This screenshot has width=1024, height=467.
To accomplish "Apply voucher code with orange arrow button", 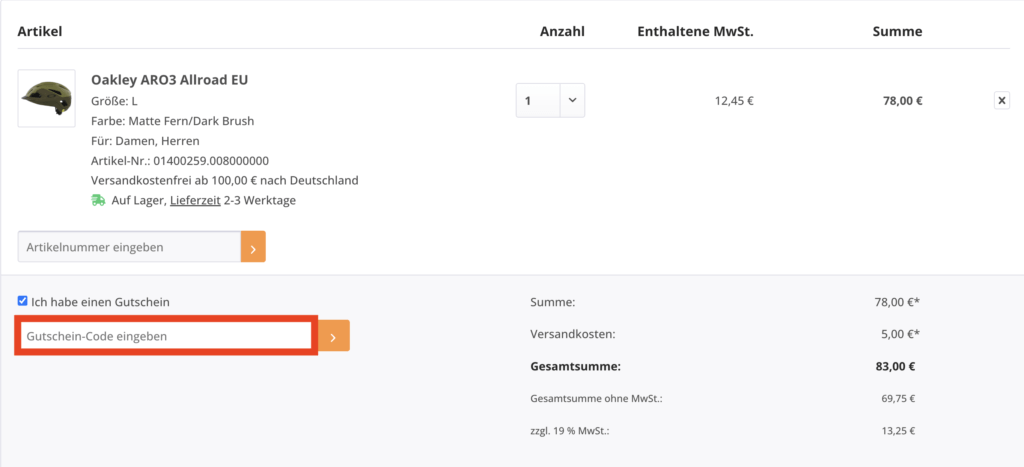I will pyautogui.click(x=333, y=336).
